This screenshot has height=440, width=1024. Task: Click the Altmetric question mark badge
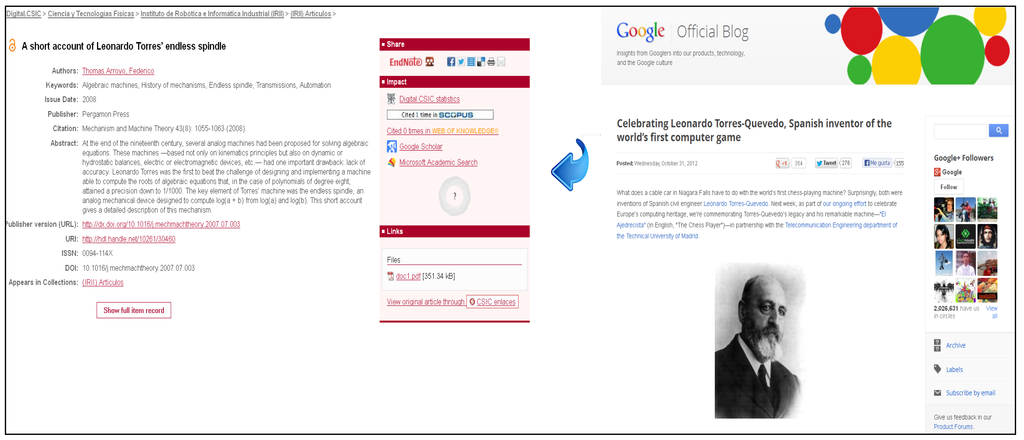click(x=453, y=195)
